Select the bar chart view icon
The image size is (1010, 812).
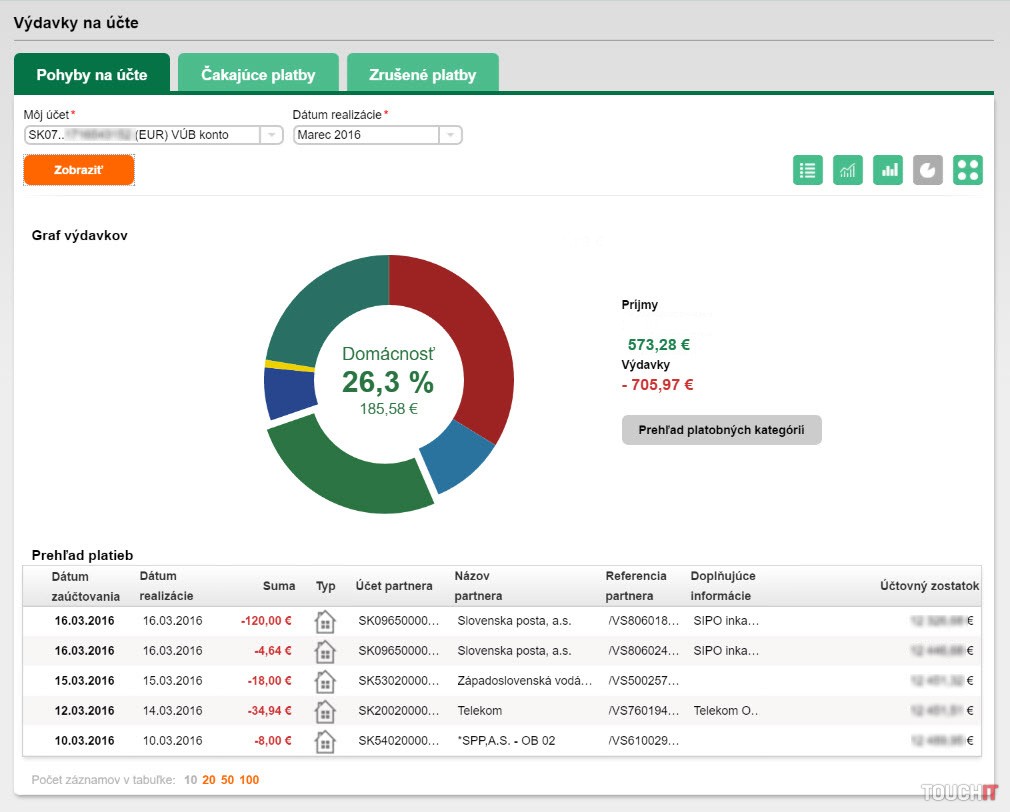click(x=888, y=170)
